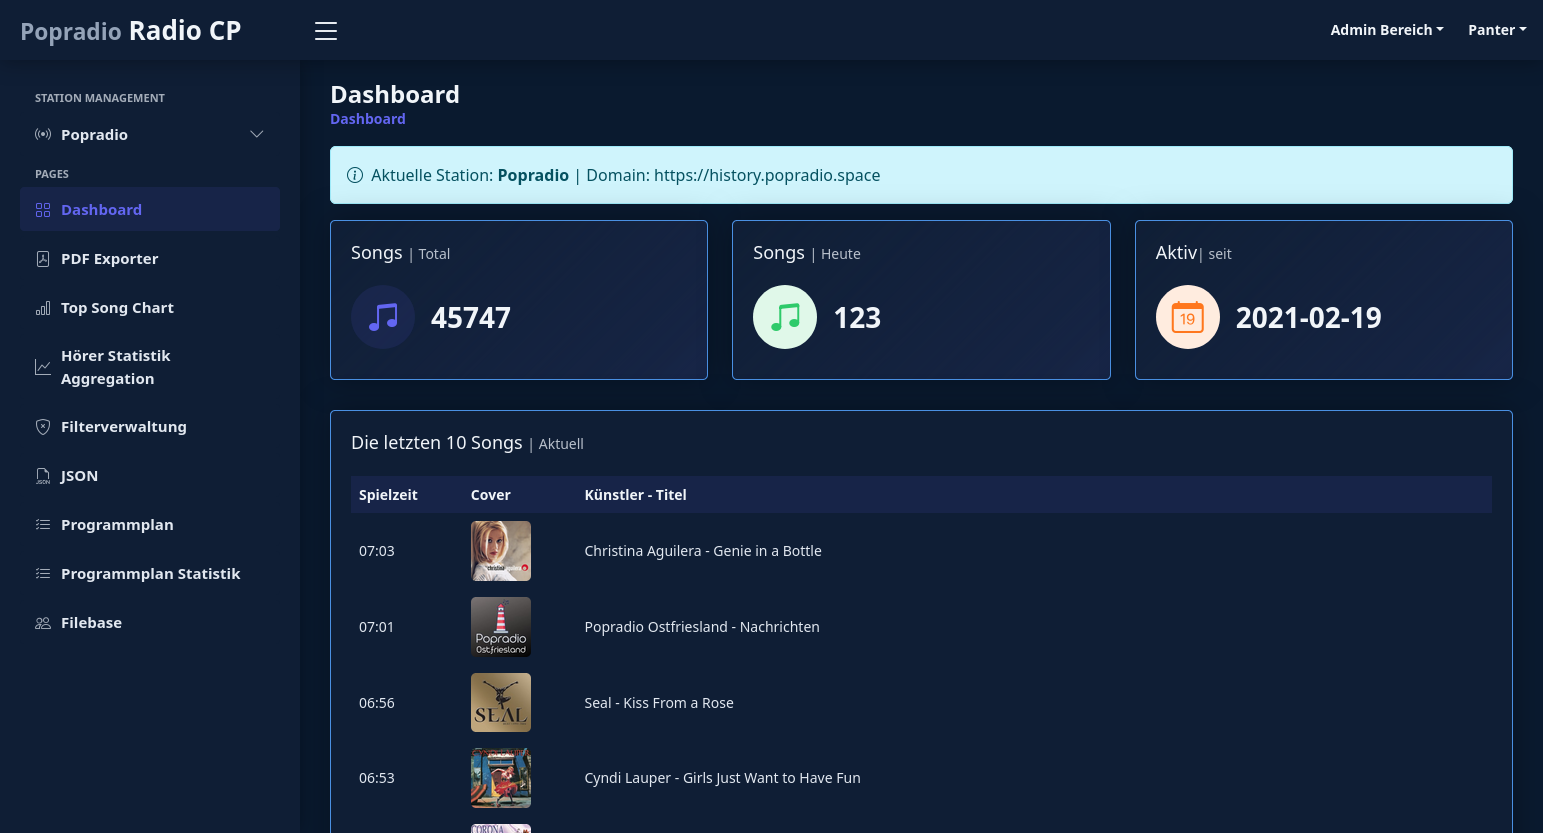Click the info icon in the station banner
This screenshot has height=833, width=1543.
pos(355,175)
